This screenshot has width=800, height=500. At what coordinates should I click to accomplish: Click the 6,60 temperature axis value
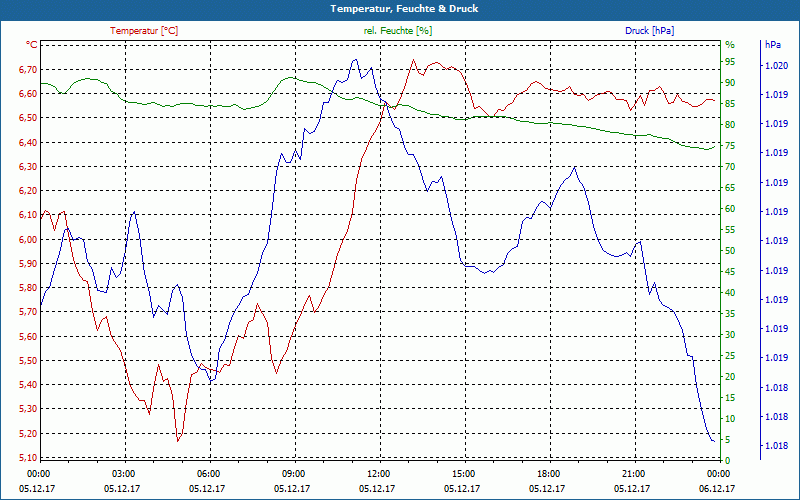pos(28,93)
